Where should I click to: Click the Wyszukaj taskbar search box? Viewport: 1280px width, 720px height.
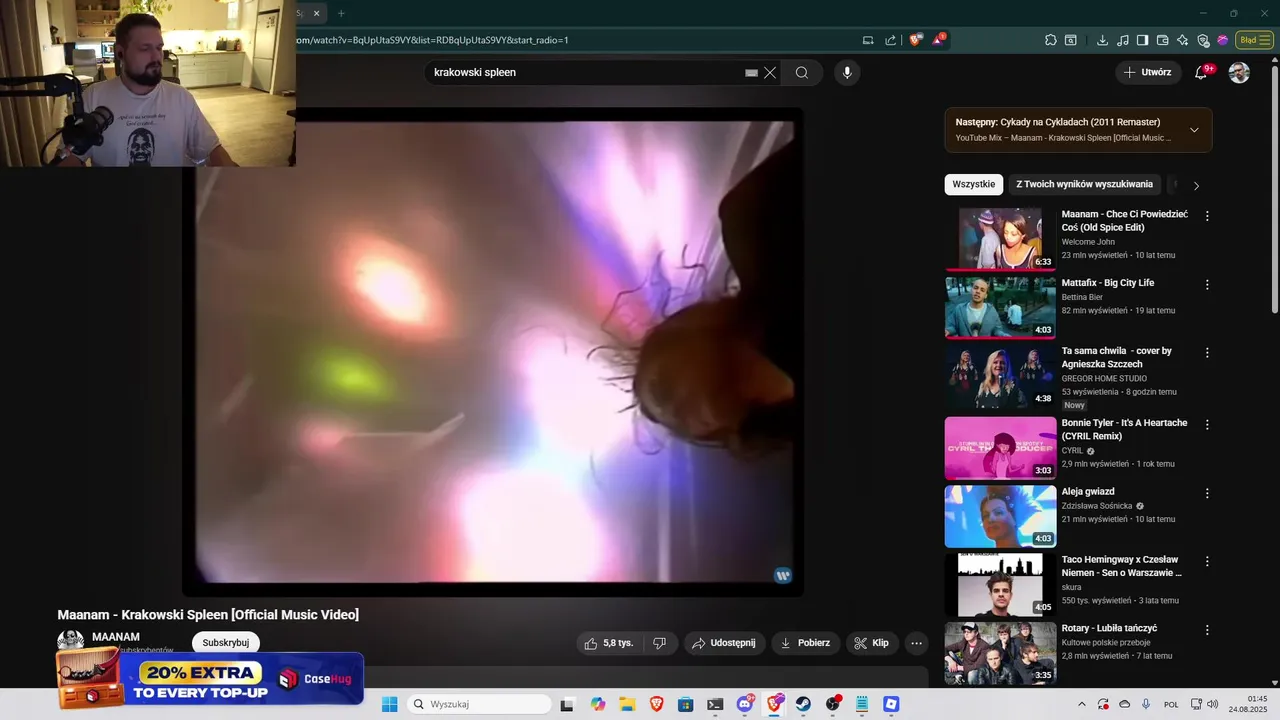[480, 704]
